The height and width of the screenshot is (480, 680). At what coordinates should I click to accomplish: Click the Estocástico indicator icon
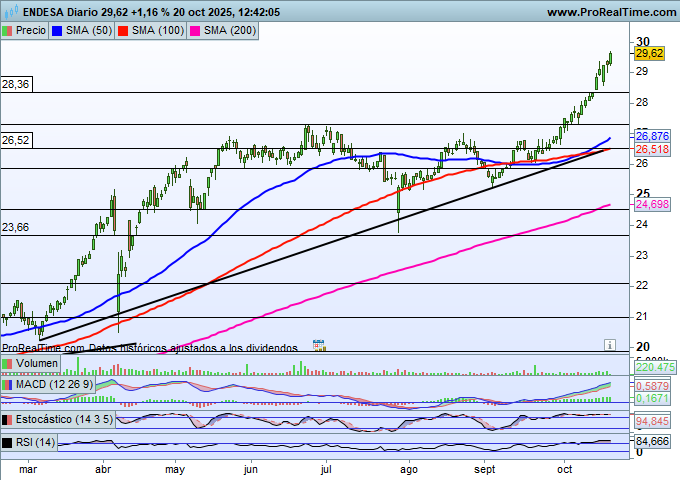click(x=9, y=420)
